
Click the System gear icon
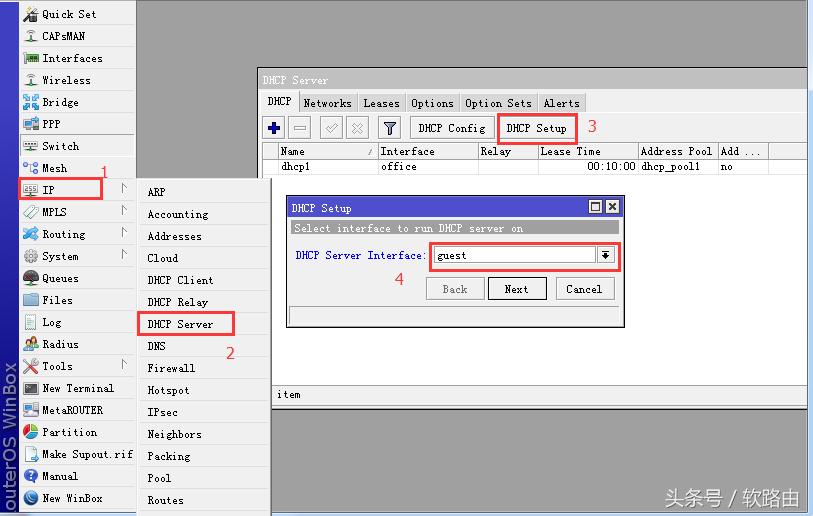(x=31, y=256)
